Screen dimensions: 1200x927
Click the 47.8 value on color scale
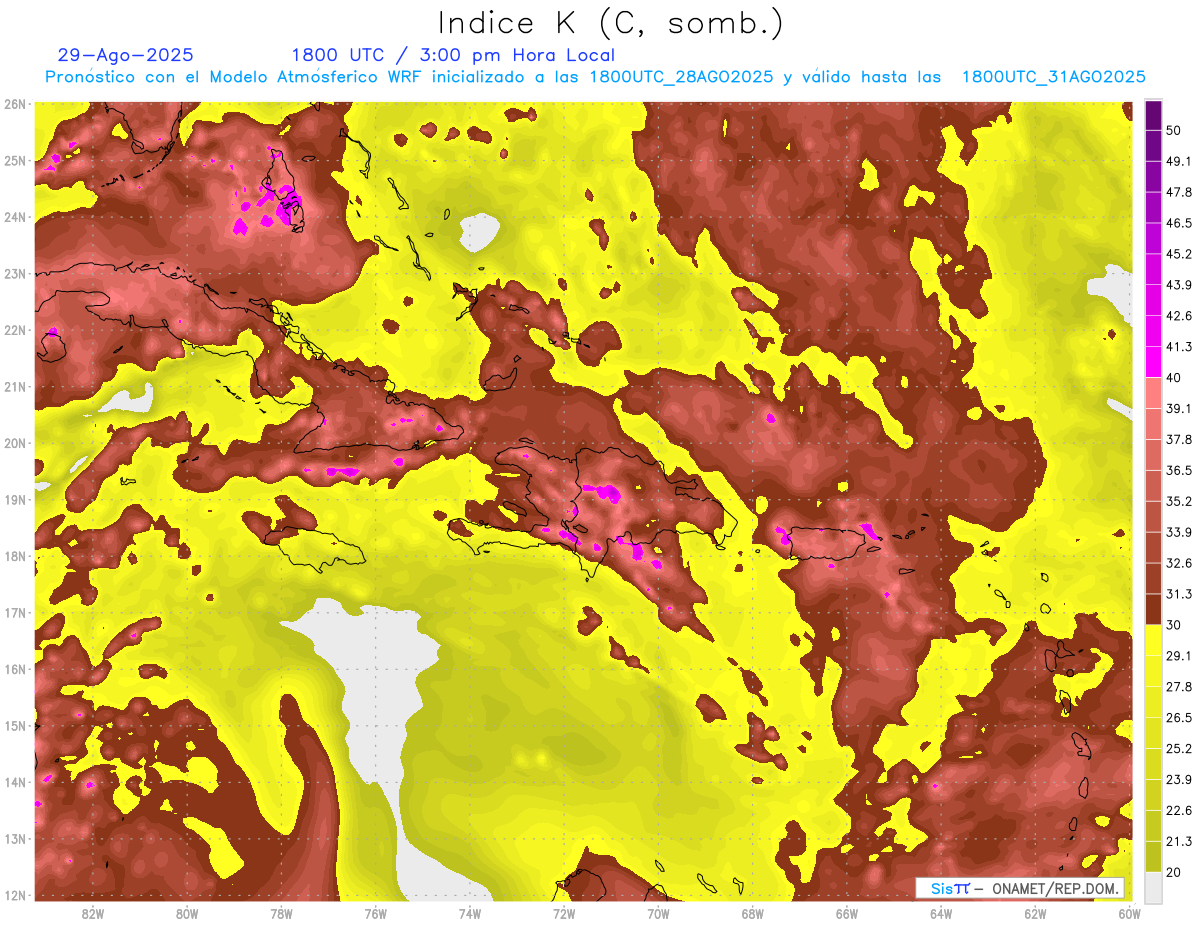pos(1178,192)
